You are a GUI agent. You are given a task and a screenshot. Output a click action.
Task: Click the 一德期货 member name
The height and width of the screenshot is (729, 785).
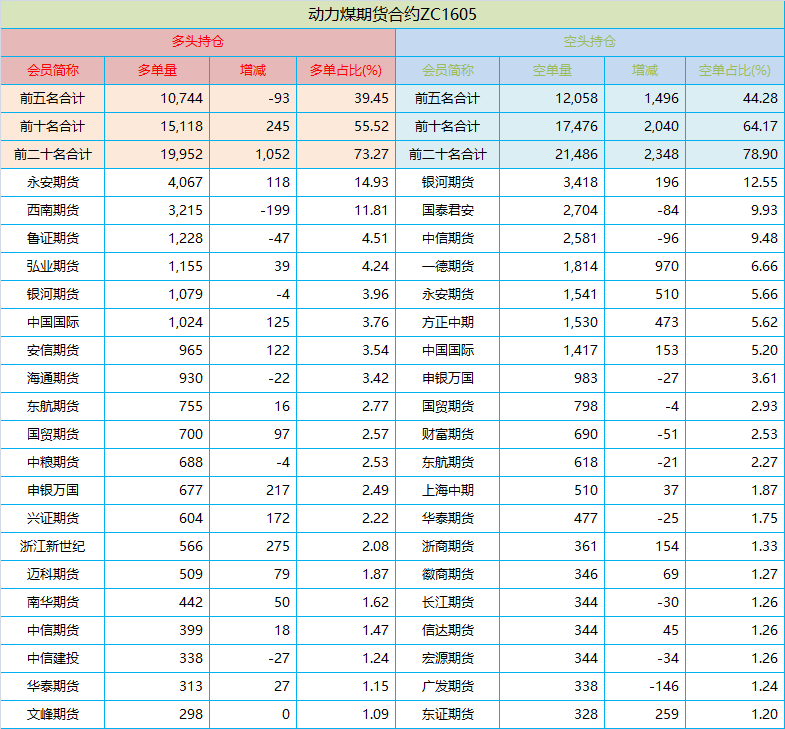pyautogui.click(x=448, y=266)
